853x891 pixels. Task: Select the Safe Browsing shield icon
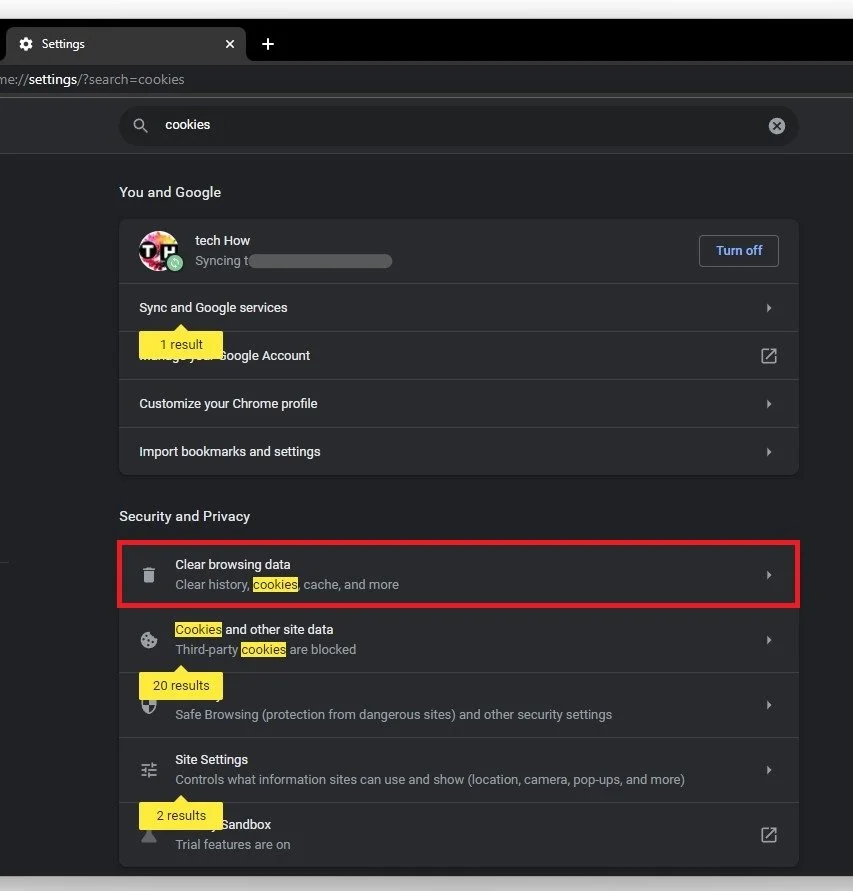click(148, 705)
